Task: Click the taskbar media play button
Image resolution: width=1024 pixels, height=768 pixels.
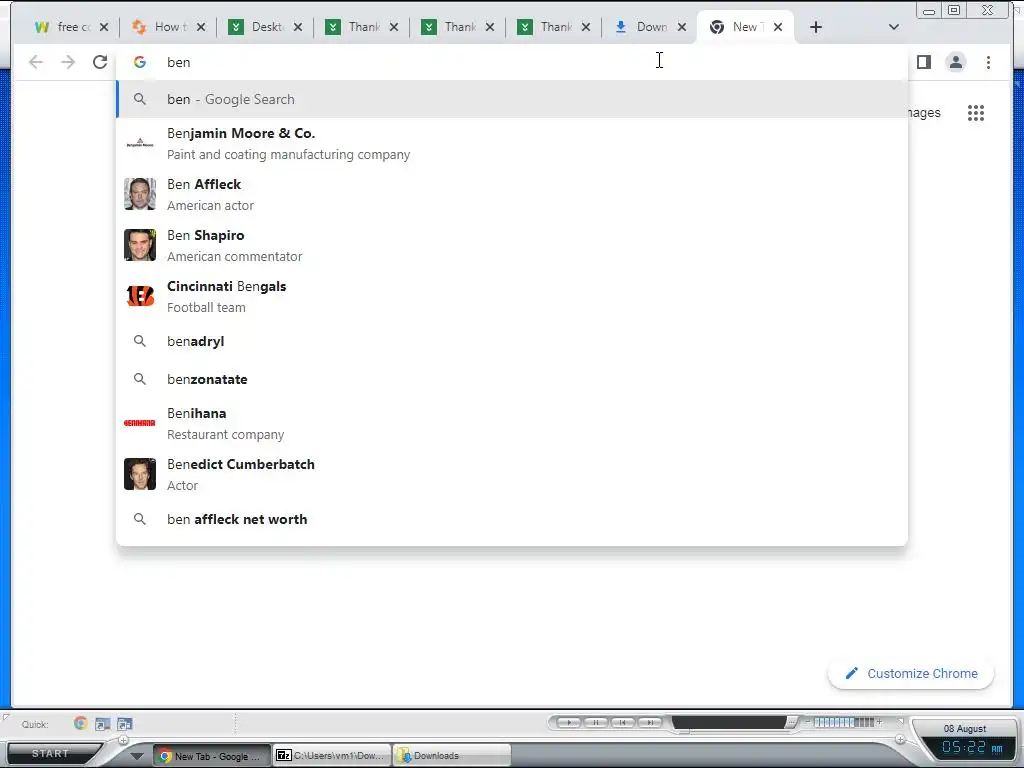Action: [569, 722]
